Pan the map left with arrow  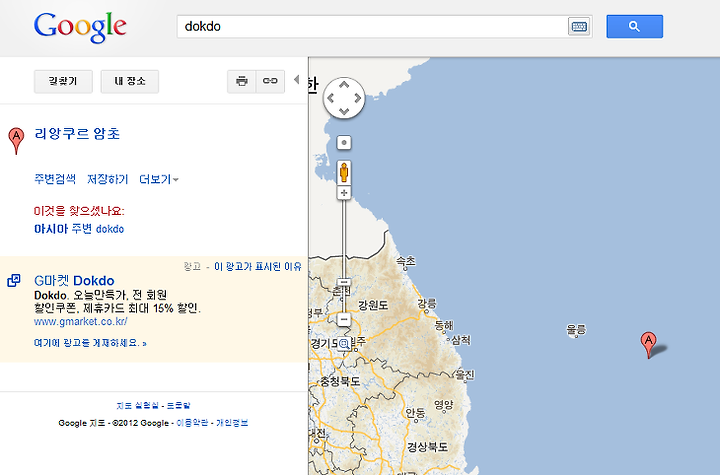[x=331, y=98]
